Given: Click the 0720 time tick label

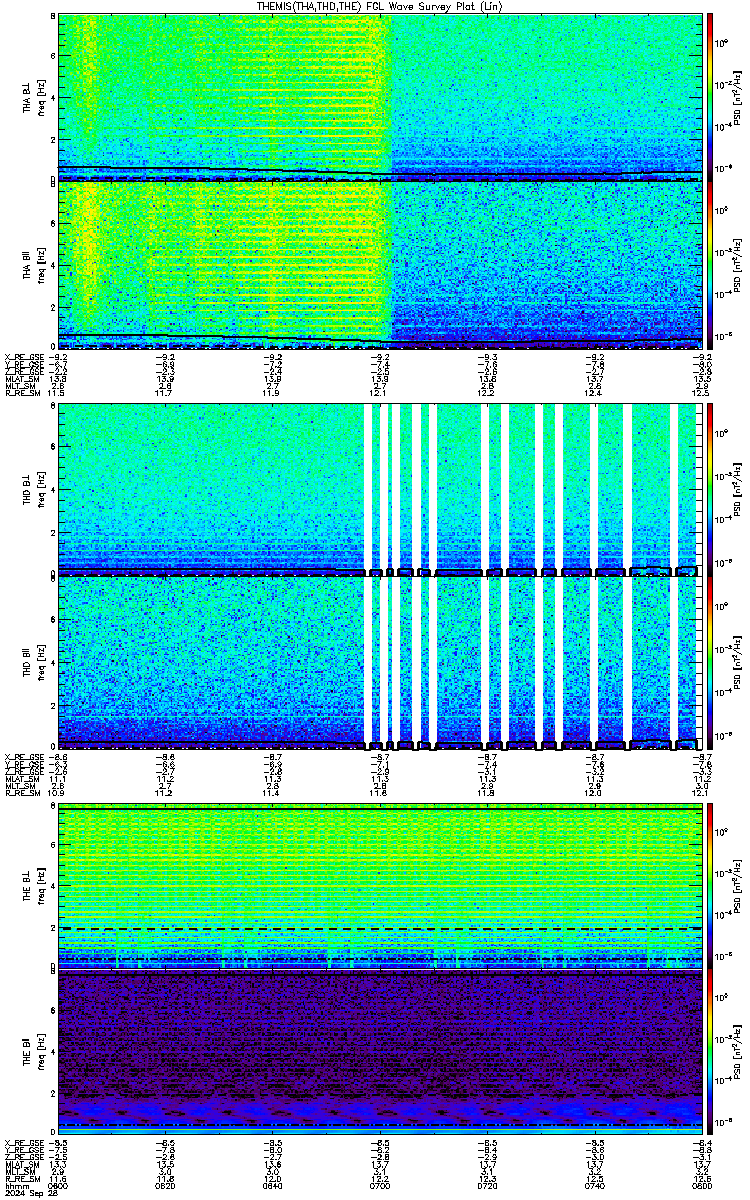Looking at the screenshot, I should point(487,1186).
